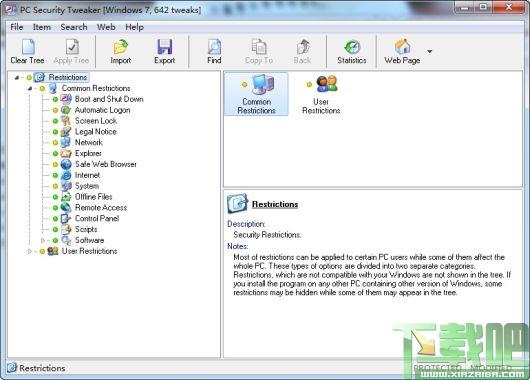Screen dimensions: 530x380
Task: Toggle the status dot beside Screen Lock
Action: pyautogui.click(x=55, y=121)
